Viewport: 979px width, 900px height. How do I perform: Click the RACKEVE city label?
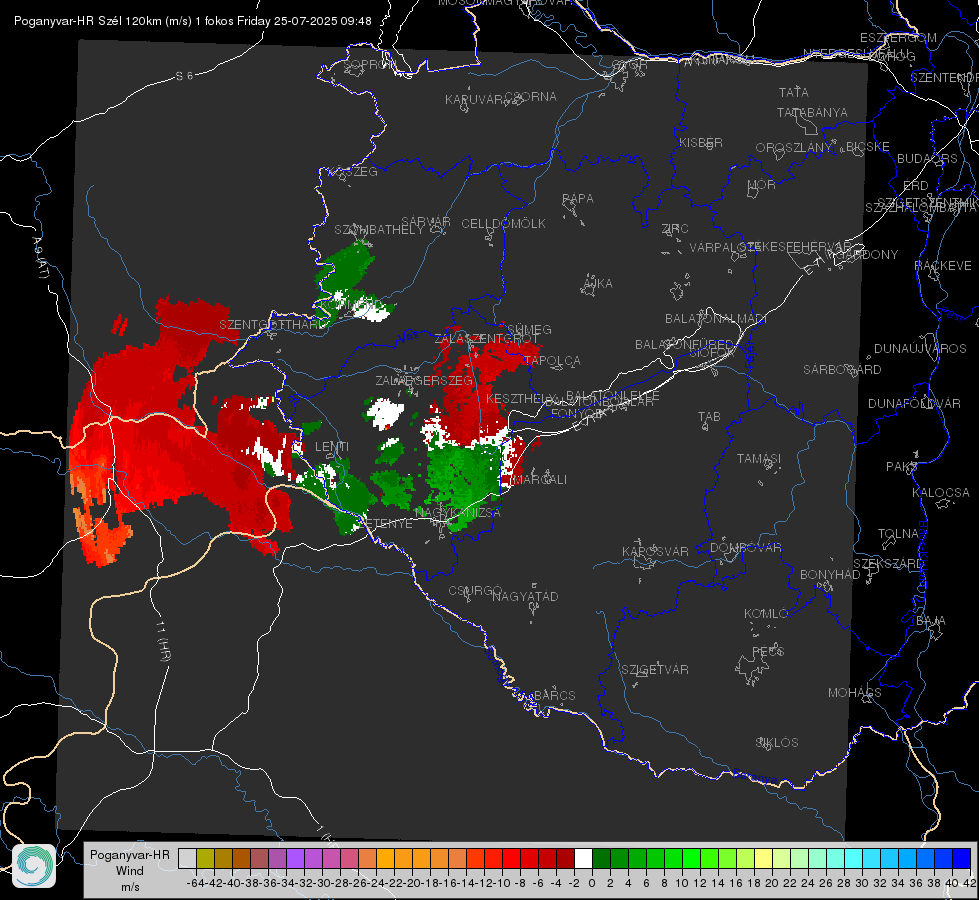point(943,265)
